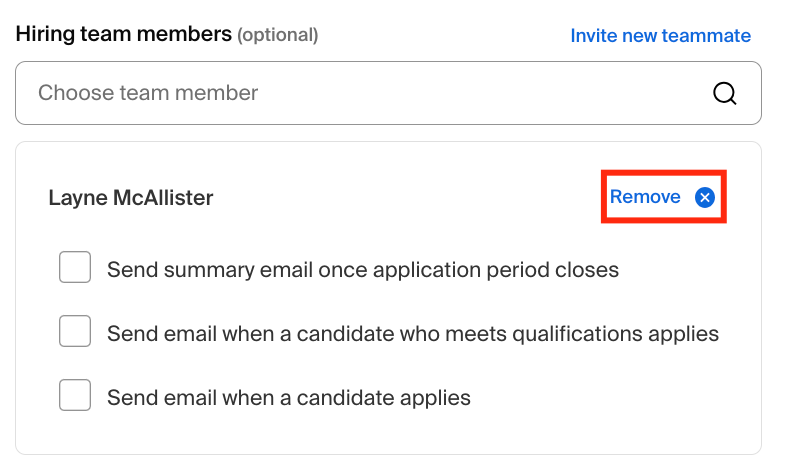The height and width of the screenshot is (476, 802).
Task: Open the Invite new teammate link
Action: [x=660, y=36]
